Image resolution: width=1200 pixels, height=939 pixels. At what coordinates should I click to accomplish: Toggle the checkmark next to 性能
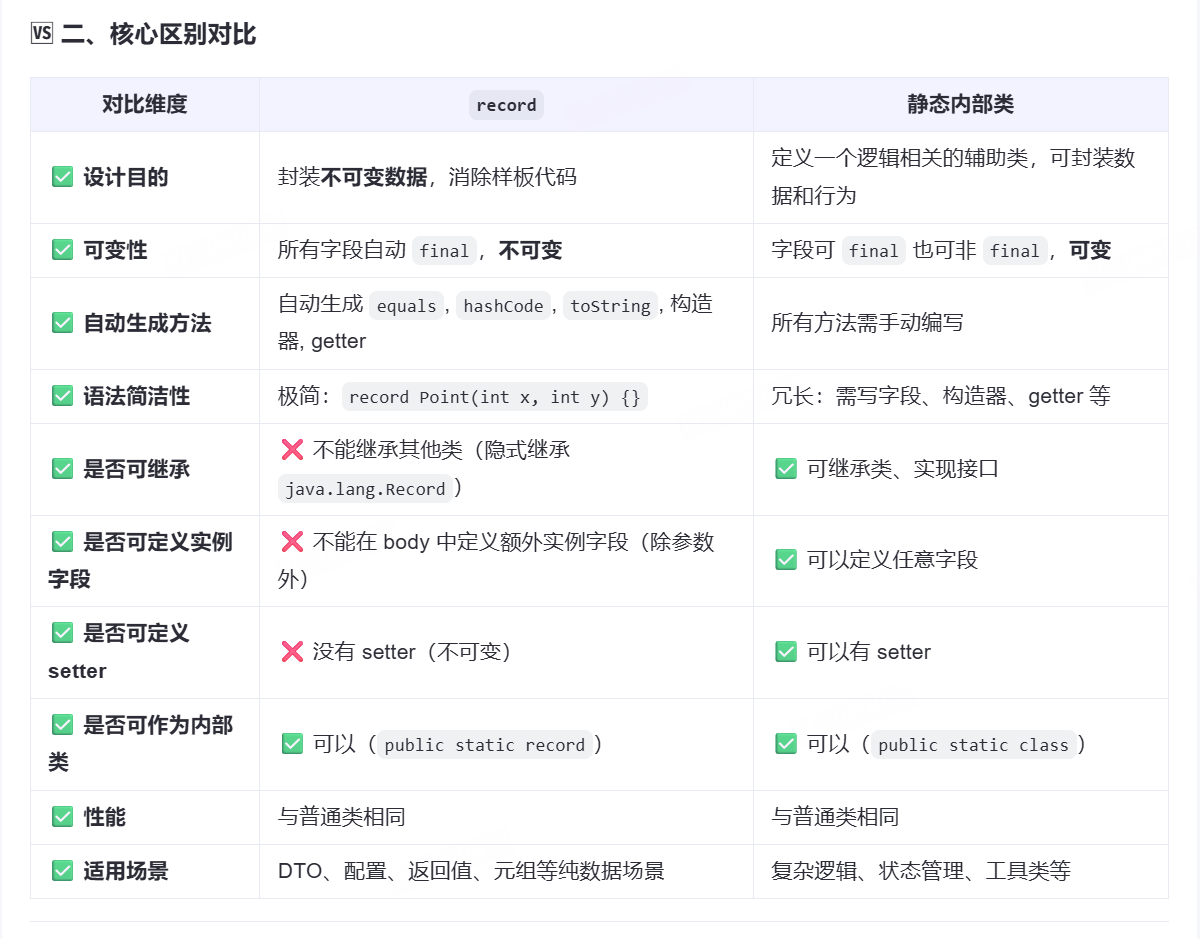point(62,817)
